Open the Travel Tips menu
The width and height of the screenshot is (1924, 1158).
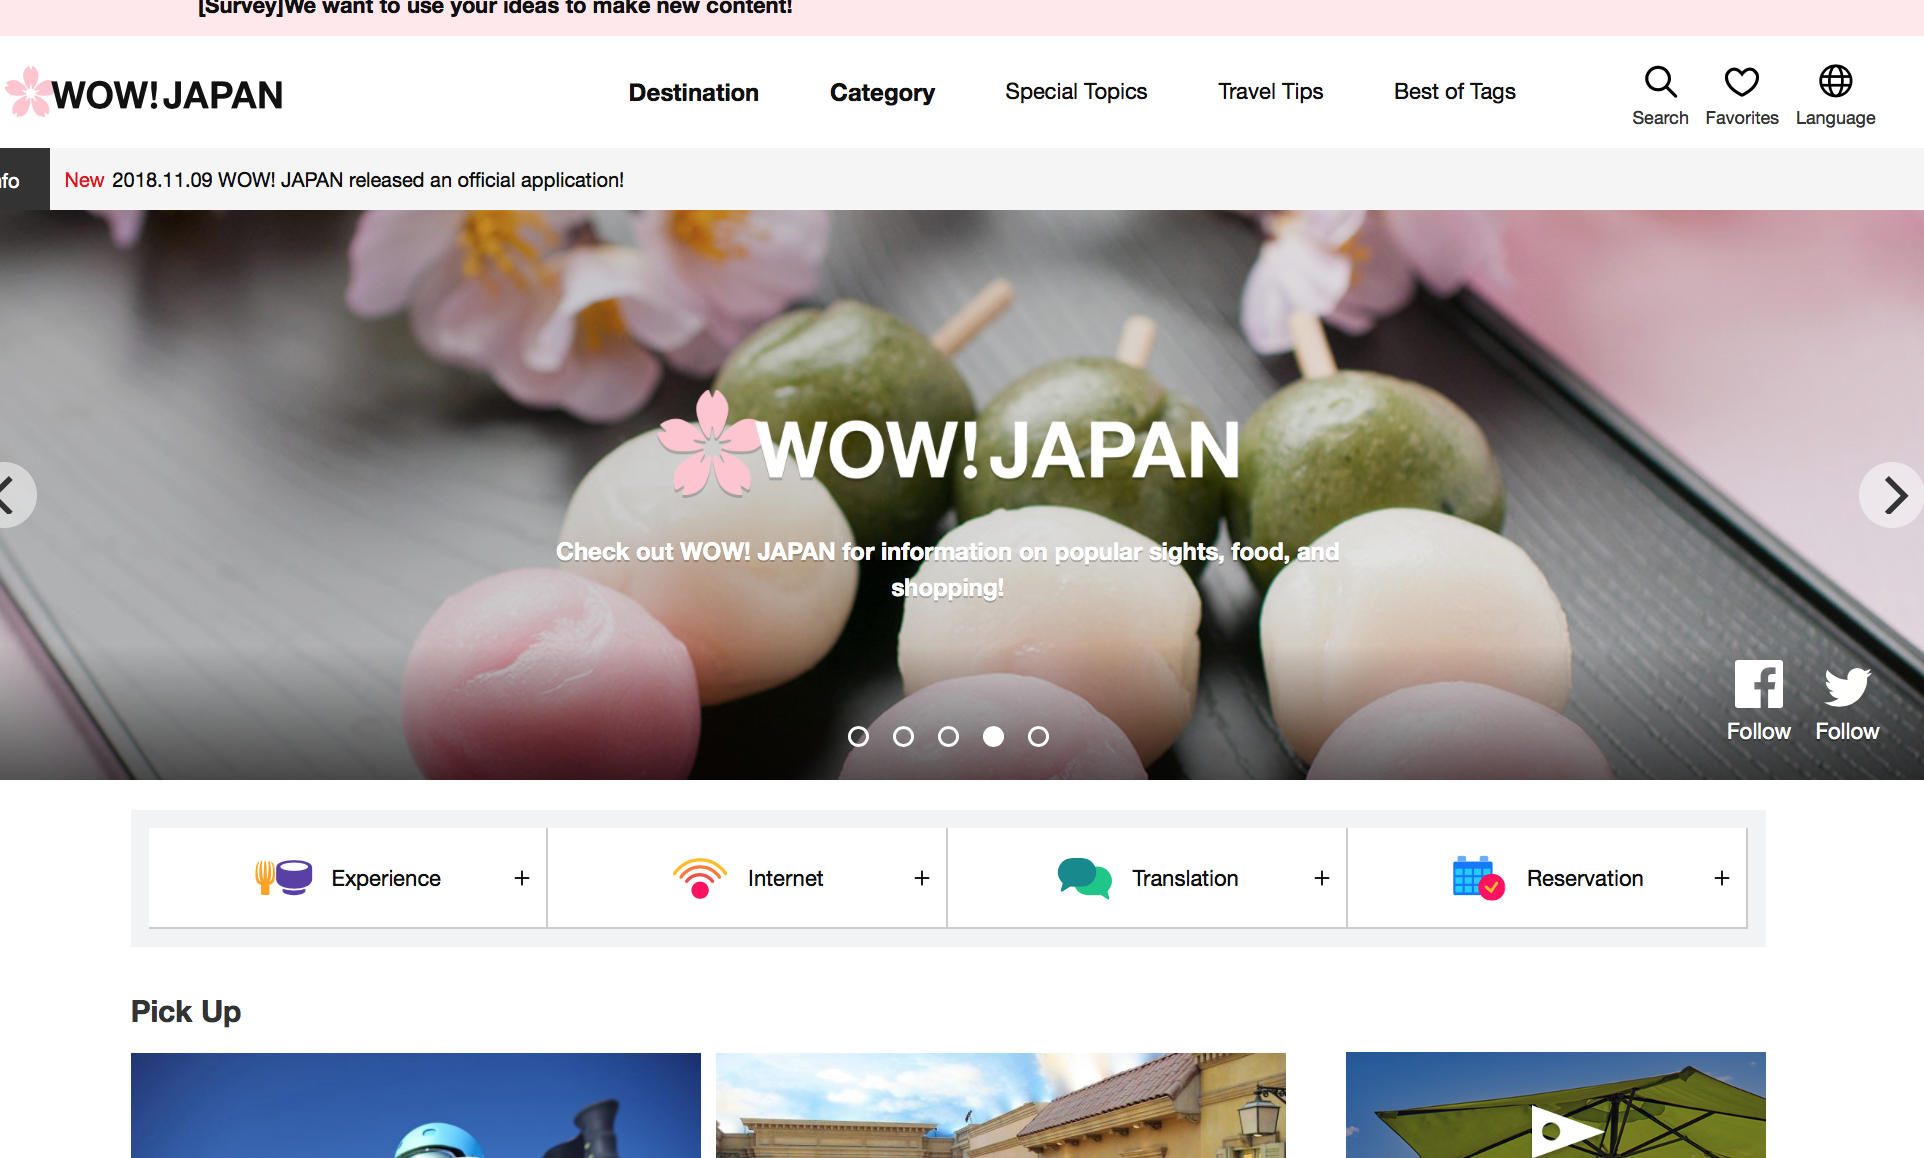coord(1270,92)
